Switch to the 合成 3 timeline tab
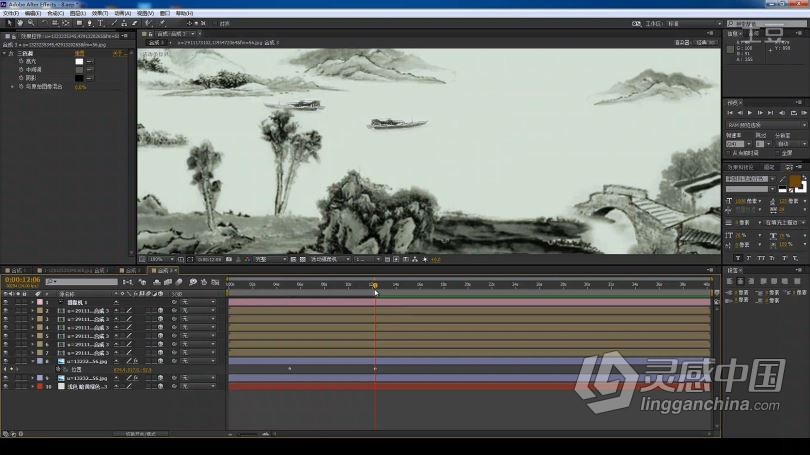The height and width of the screenshot is (455, 810). [x=163, y=270]
